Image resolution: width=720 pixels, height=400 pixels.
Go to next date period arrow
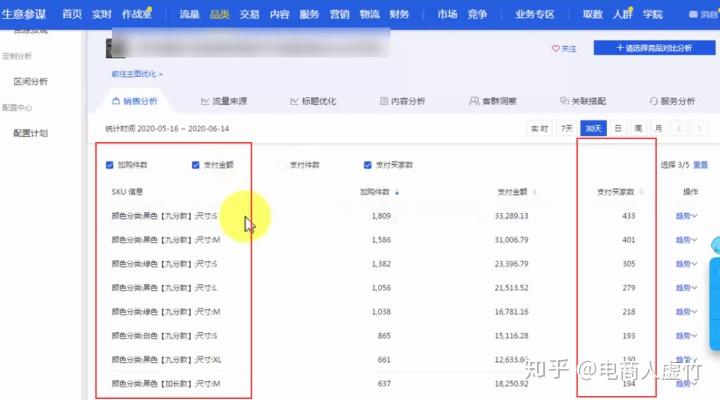699,129
